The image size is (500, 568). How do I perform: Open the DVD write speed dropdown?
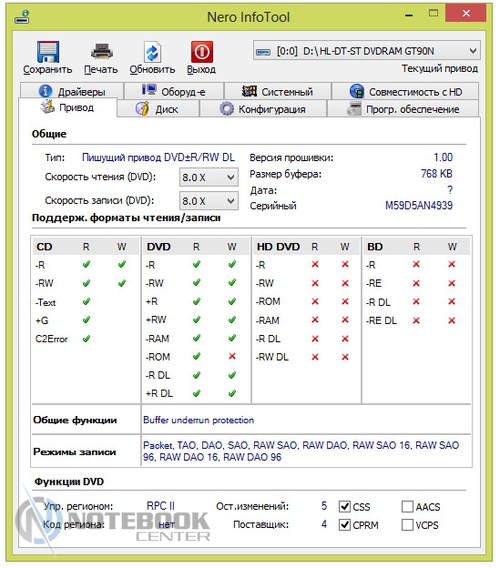(x=209, y=201)
